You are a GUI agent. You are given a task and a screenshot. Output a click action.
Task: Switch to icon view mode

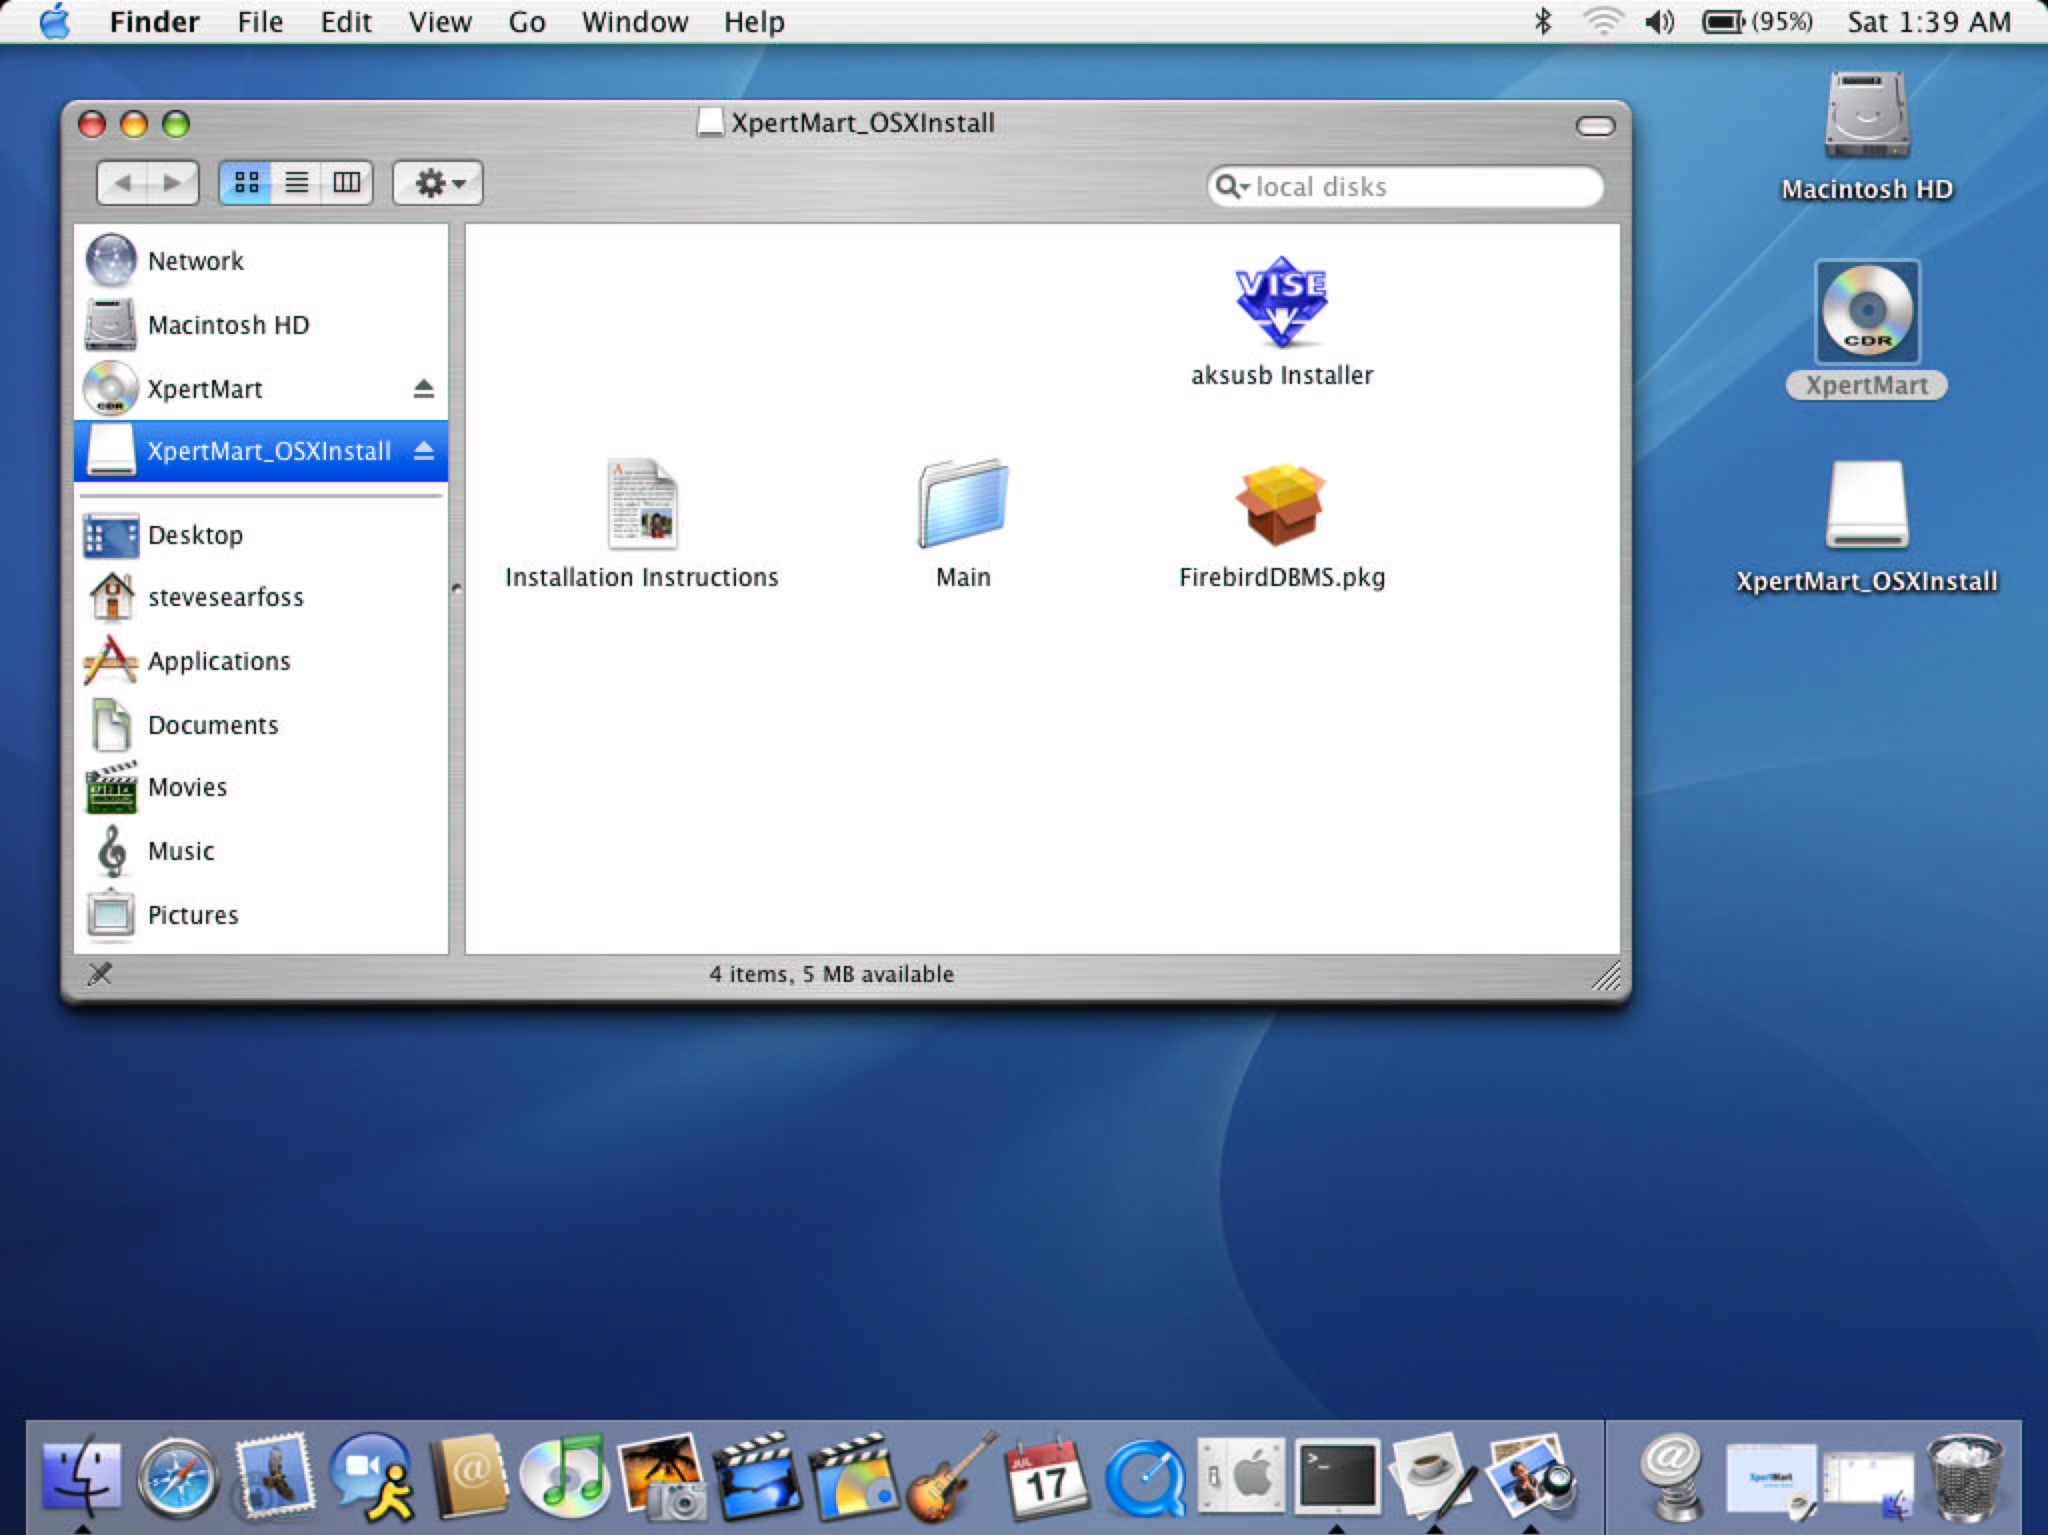[246, 183]
